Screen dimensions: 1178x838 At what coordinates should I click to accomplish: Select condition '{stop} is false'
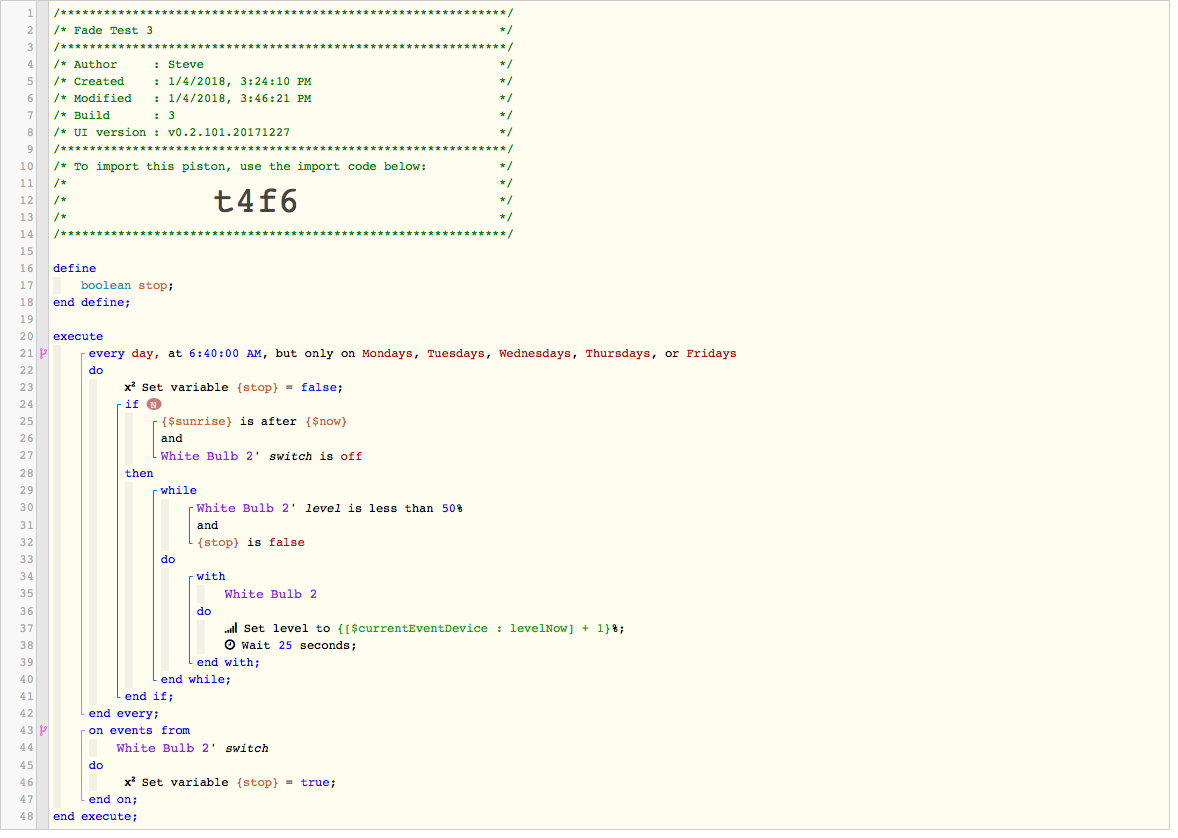(x=251, y=543)
